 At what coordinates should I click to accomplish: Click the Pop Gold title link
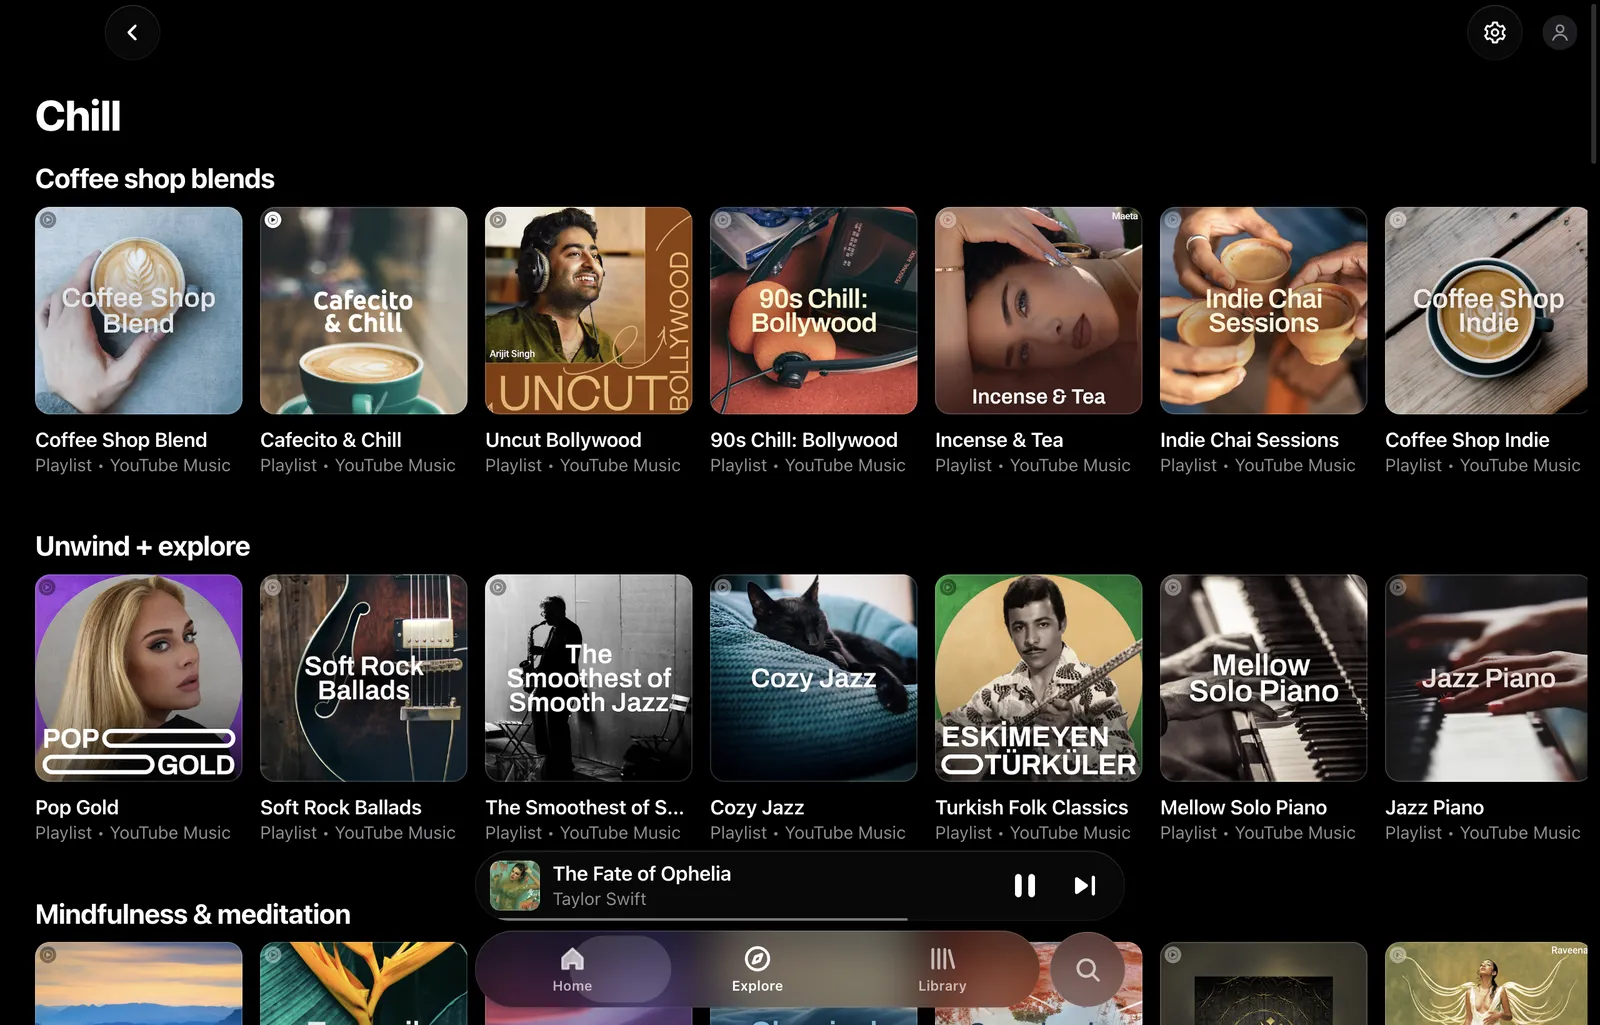pos(77,807)
